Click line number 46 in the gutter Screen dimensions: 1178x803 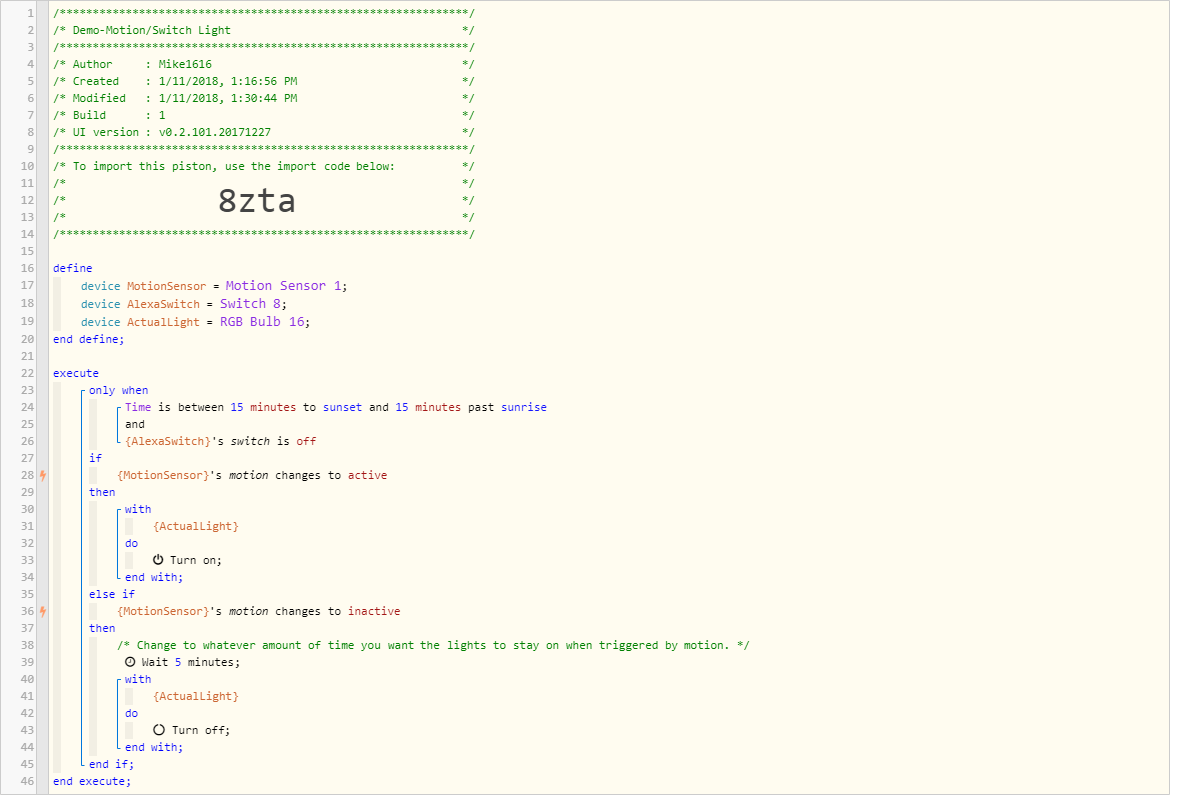click(27, 781)
